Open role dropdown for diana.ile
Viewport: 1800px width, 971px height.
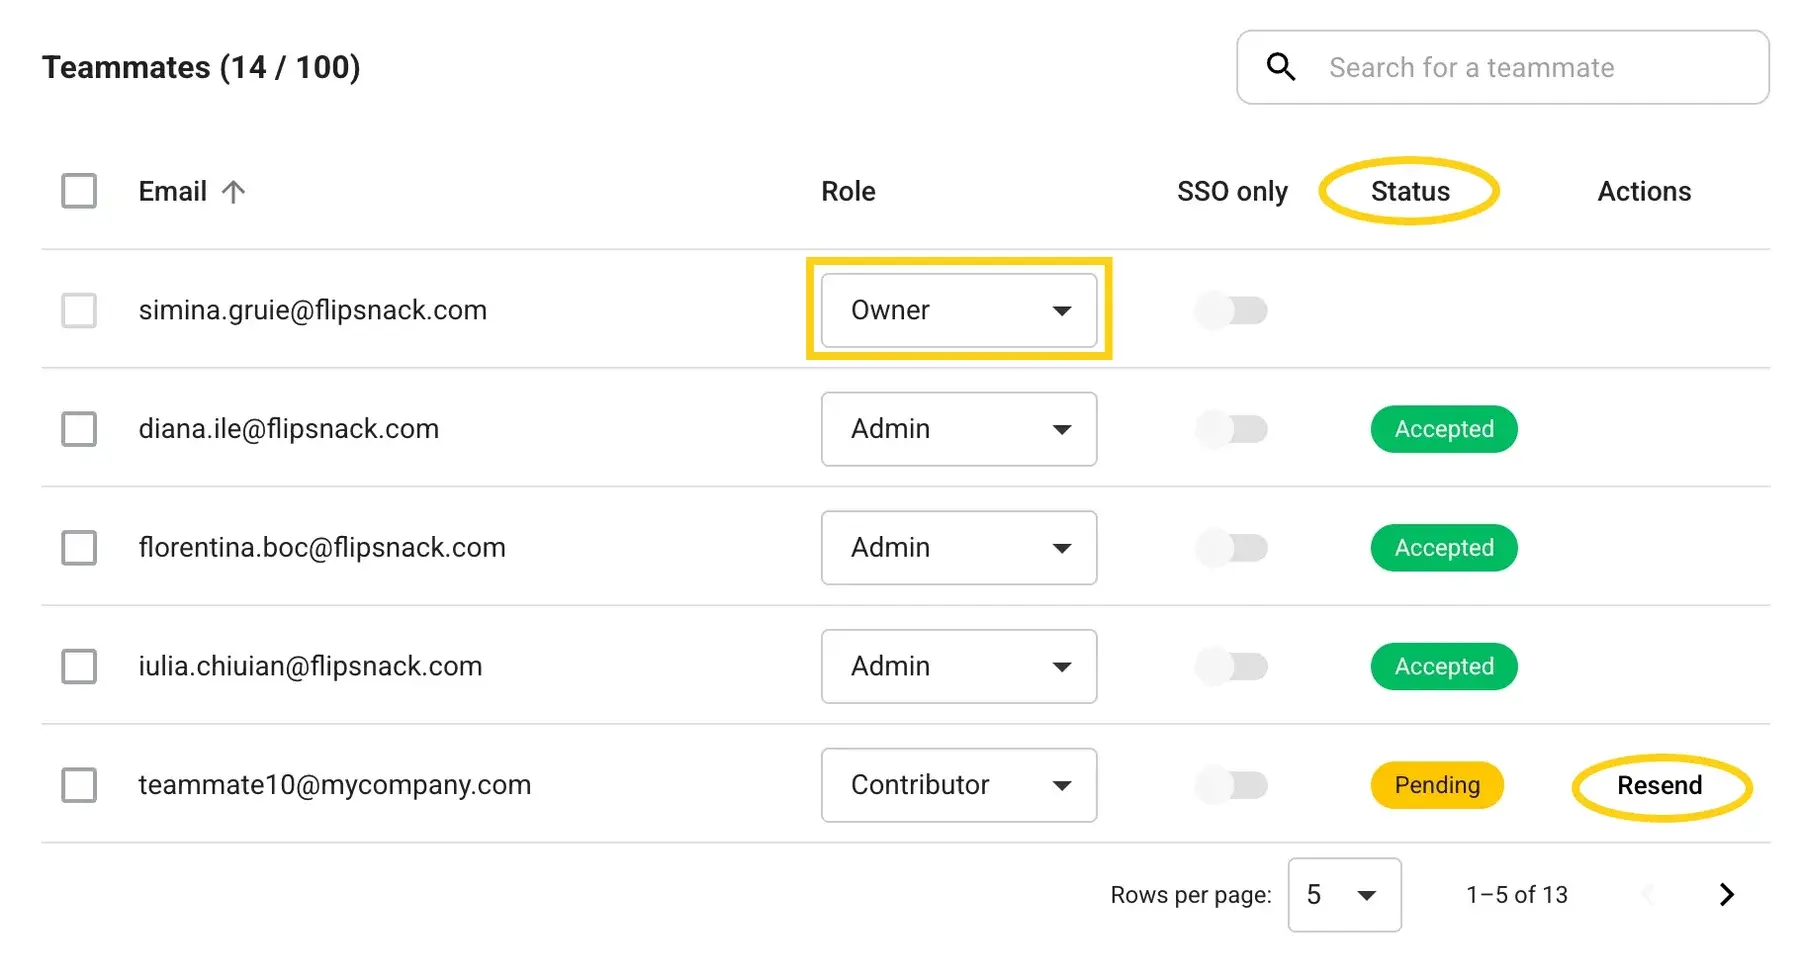click(x=959, y=429)
